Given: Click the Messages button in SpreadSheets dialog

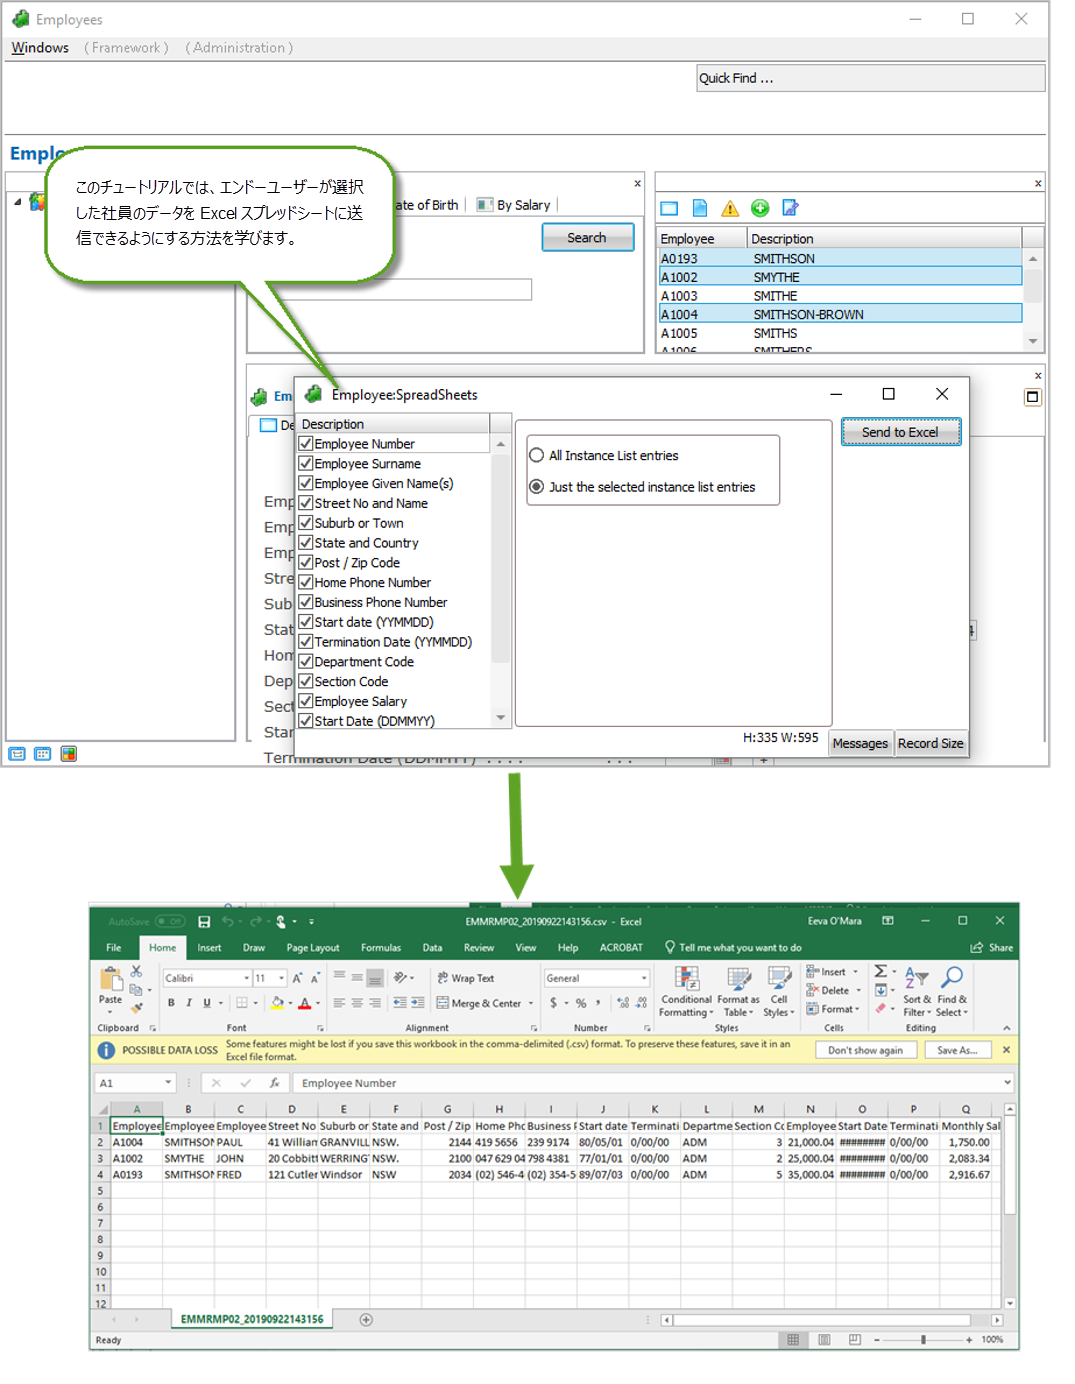Looking at the screenshot, I should (860, 743).
